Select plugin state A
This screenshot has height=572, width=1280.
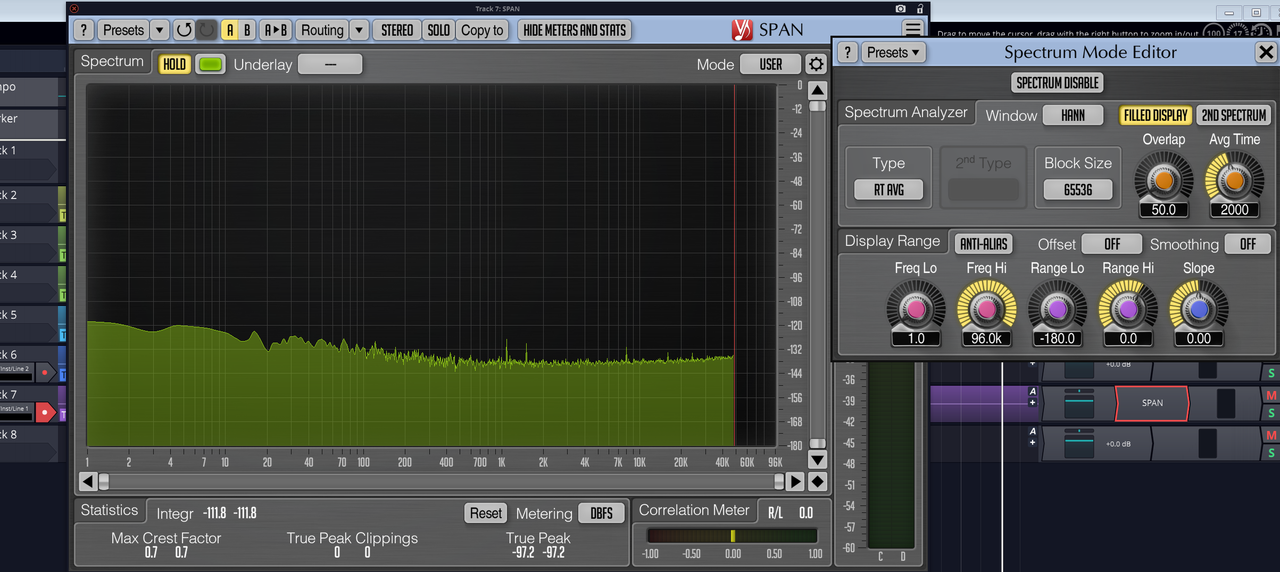(230, 30)
